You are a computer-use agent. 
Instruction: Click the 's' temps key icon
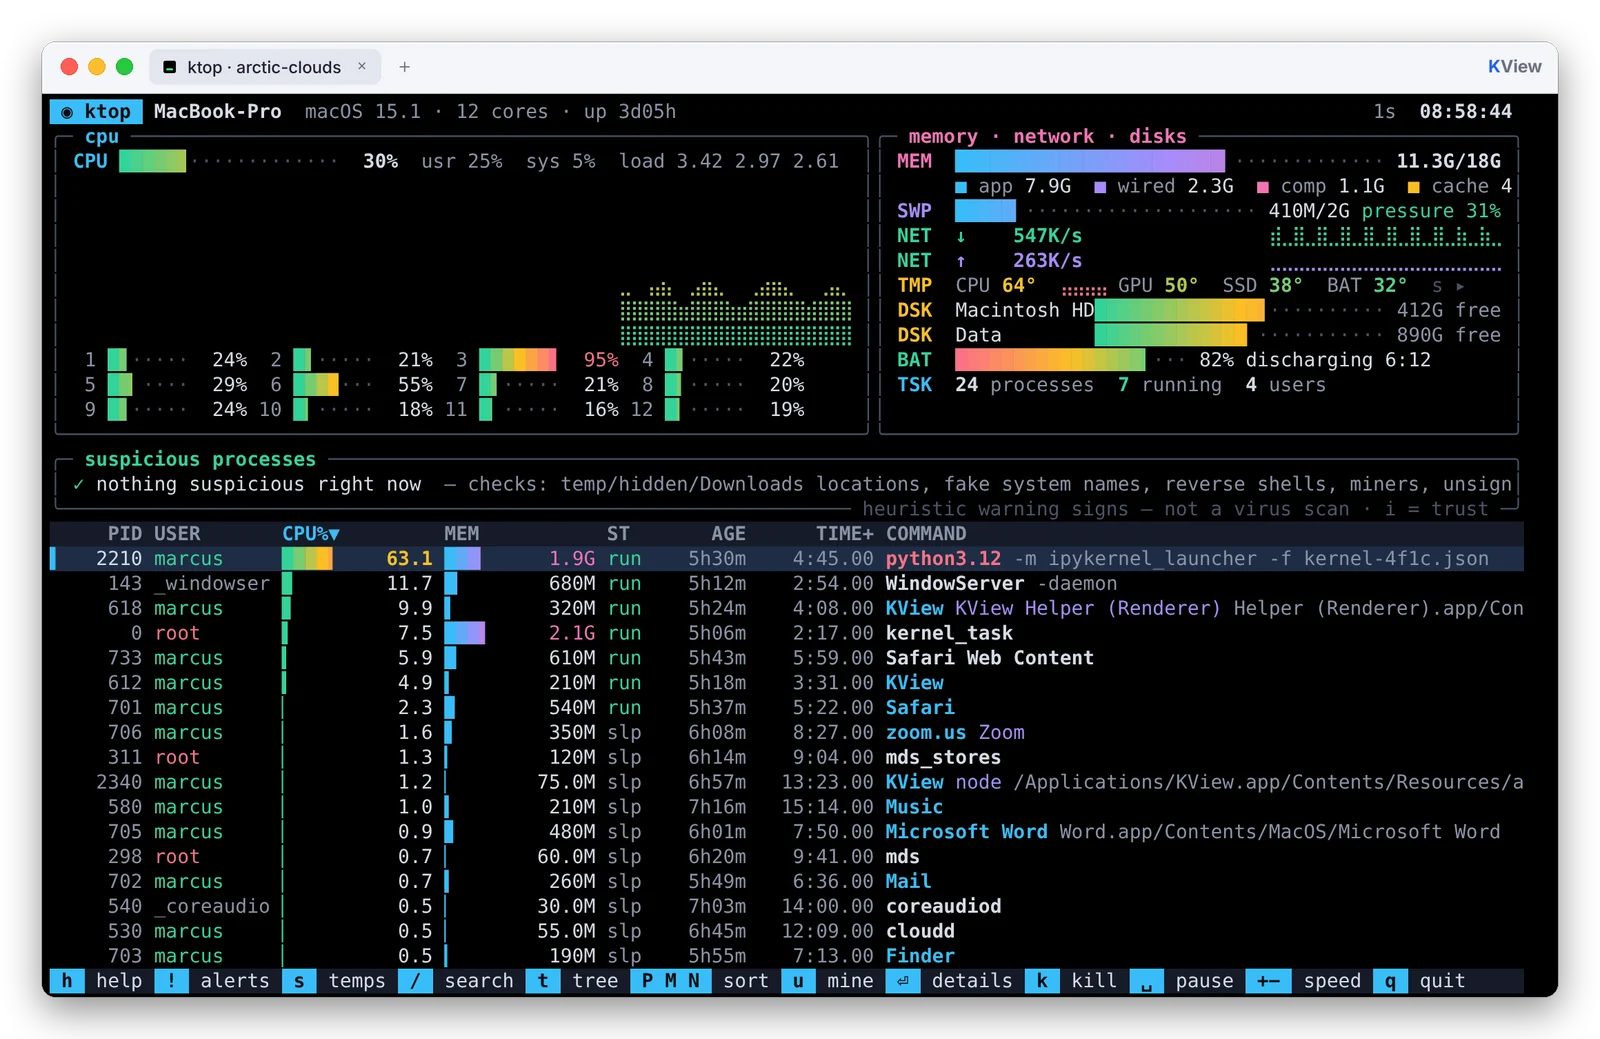(299, 981)
